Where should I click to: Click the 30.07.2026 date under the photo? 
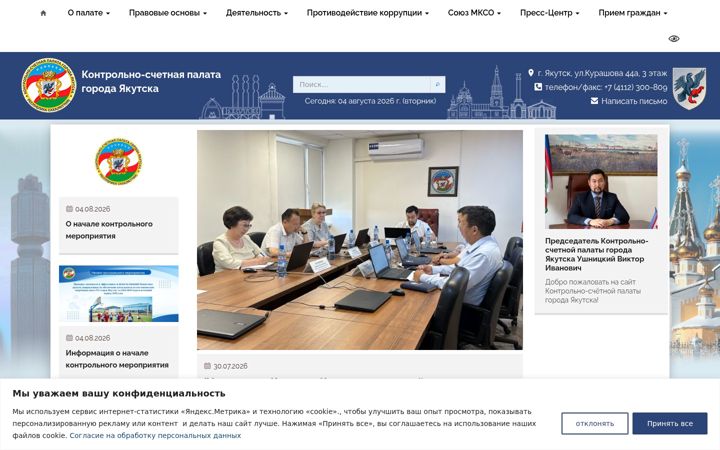230,366
